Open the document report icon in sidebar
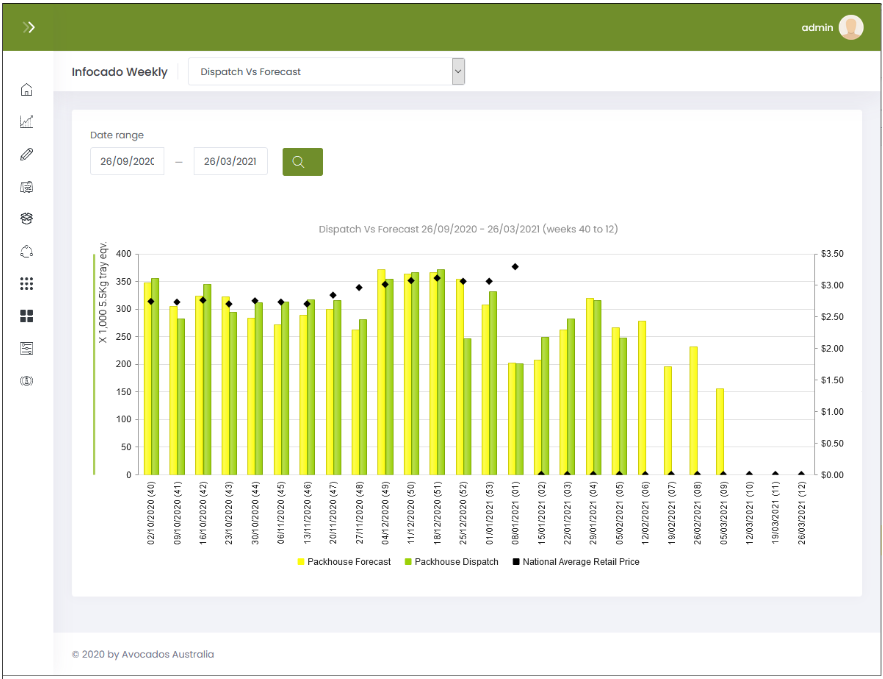 point(27,348)
